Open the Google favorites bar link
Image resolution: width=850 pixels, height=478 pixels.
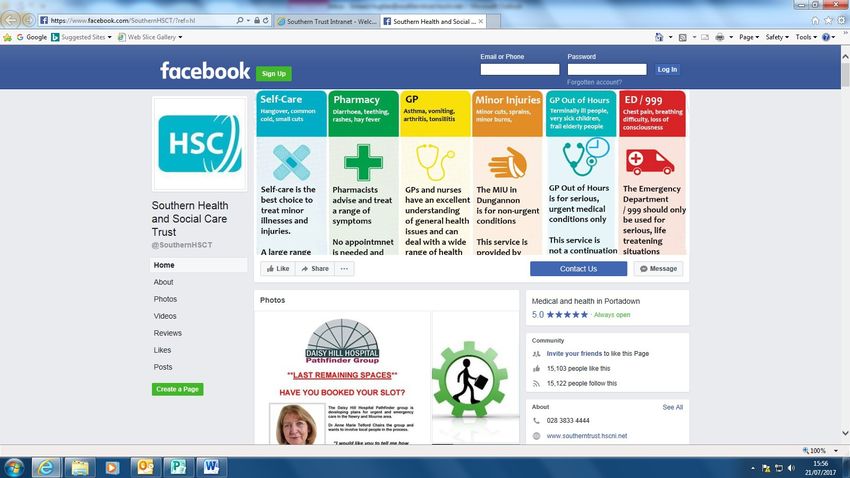click(x=31, y=37)
